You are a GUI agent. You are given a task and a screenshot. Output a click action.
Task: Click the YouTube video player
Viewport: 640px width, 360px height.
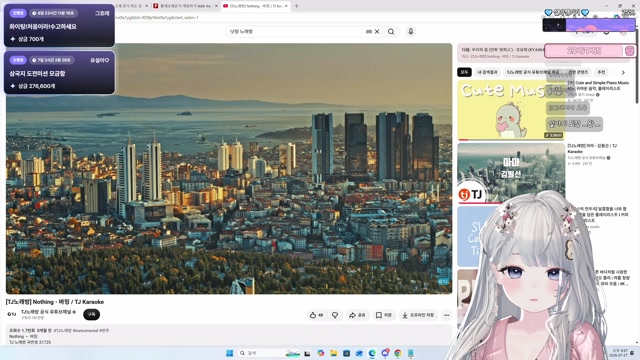(x=229, y=169)
